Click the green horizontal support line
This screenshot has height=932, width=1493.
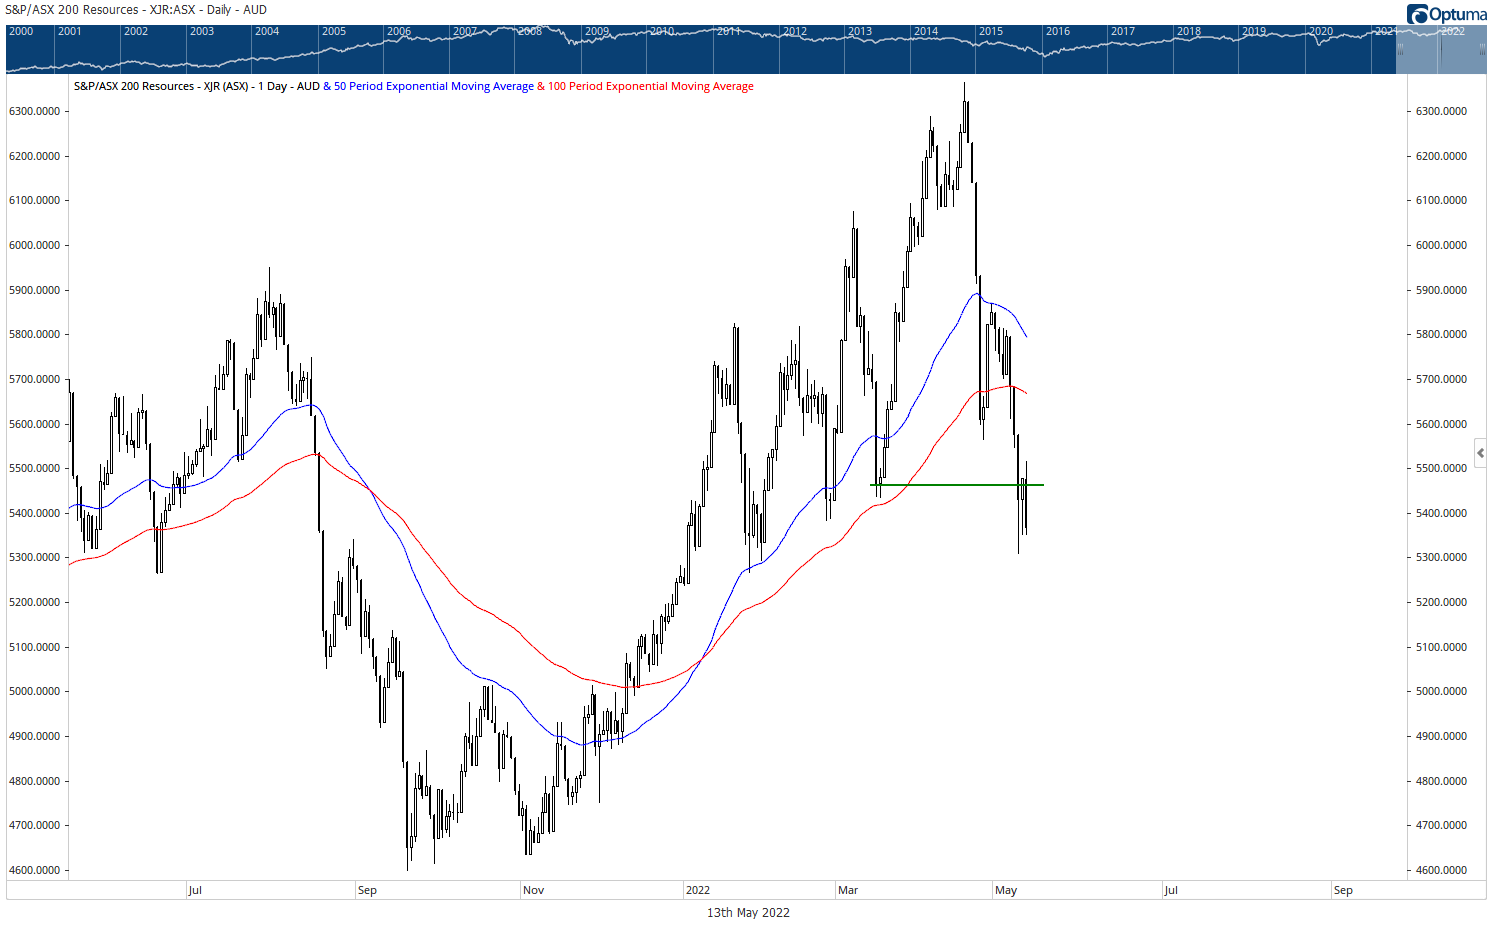click(x=950, y=485)
